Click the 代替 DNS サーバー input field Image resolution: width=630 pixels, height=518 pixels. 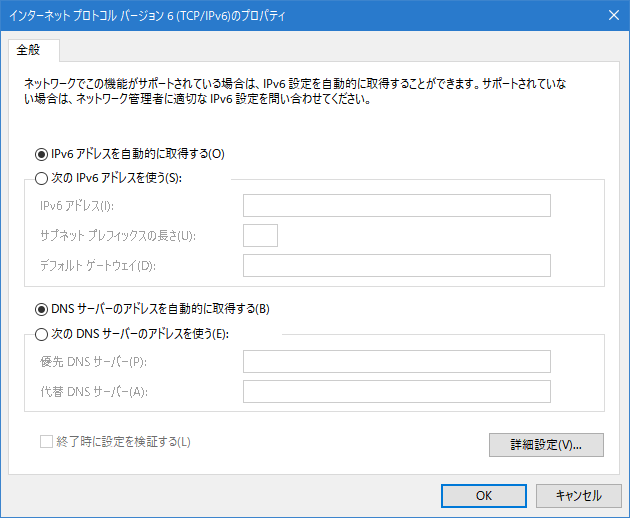pos(397,391)
